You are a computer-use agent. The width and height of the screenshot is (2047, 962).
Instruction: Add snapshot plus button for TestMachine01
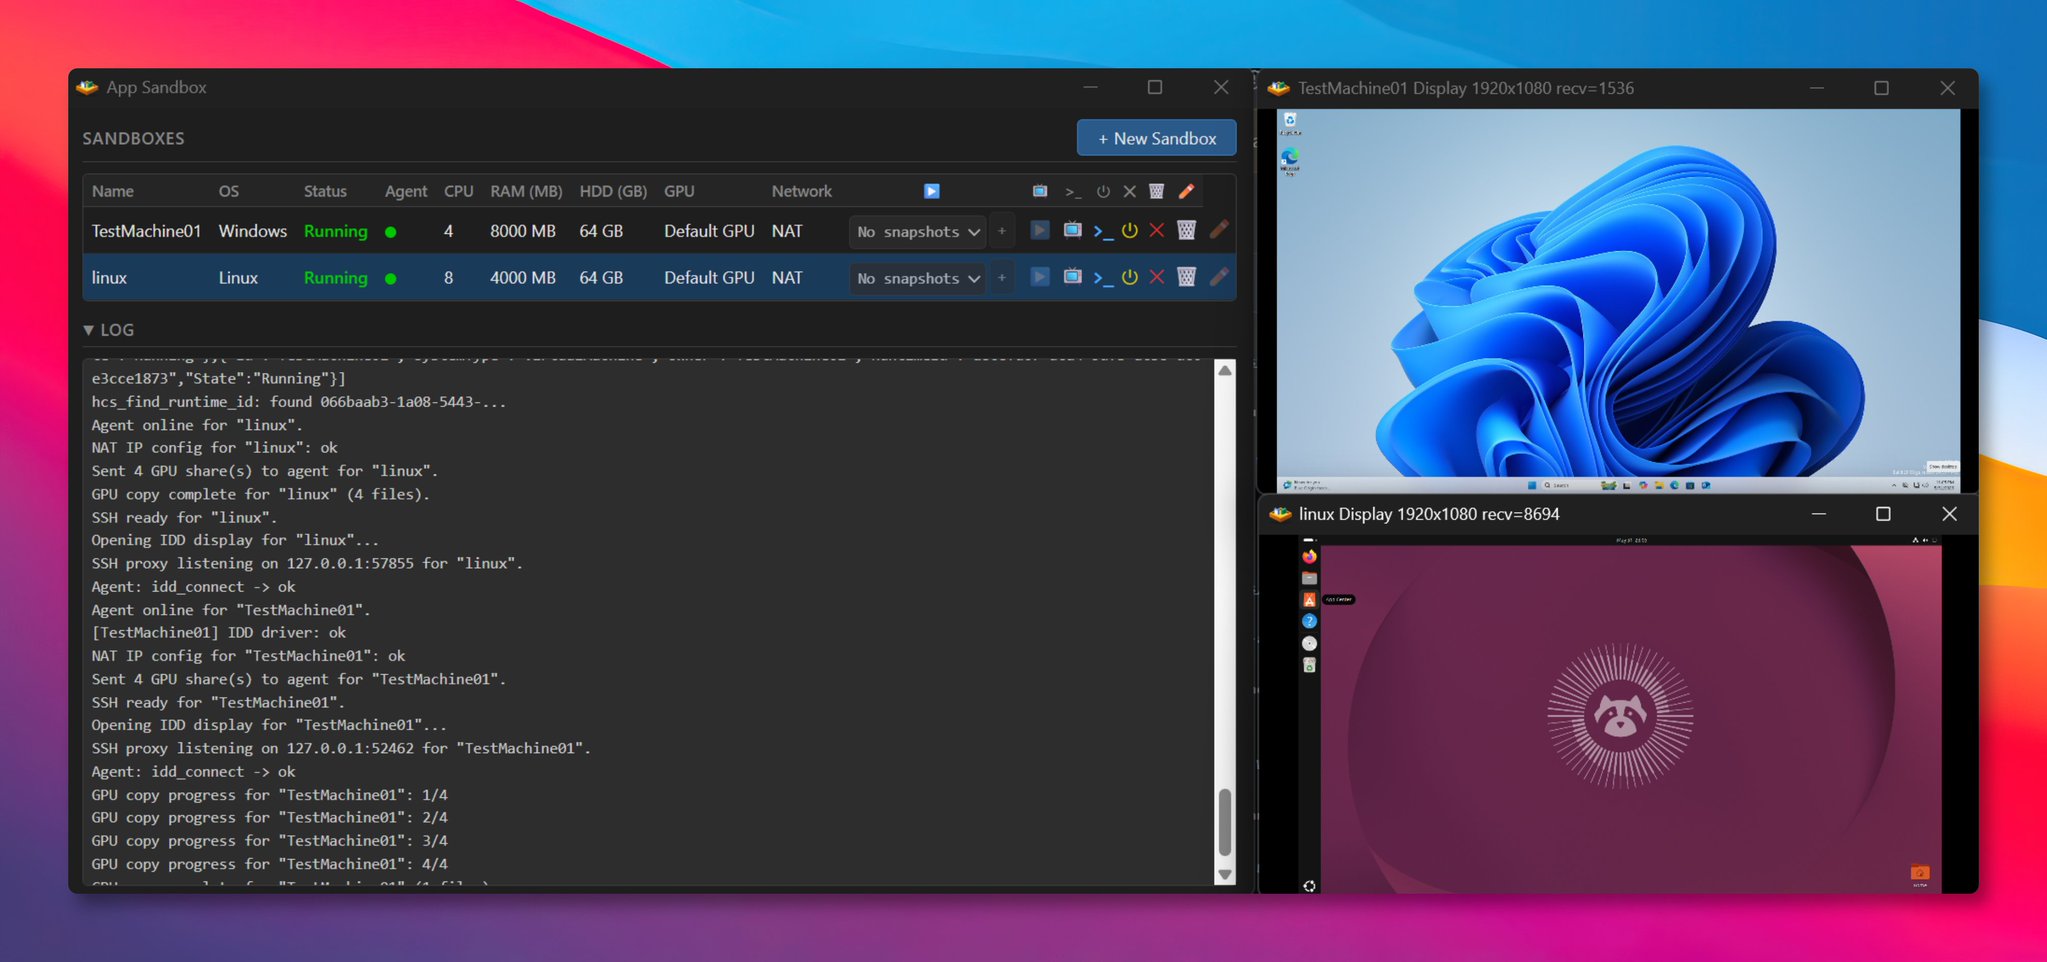1001,231
